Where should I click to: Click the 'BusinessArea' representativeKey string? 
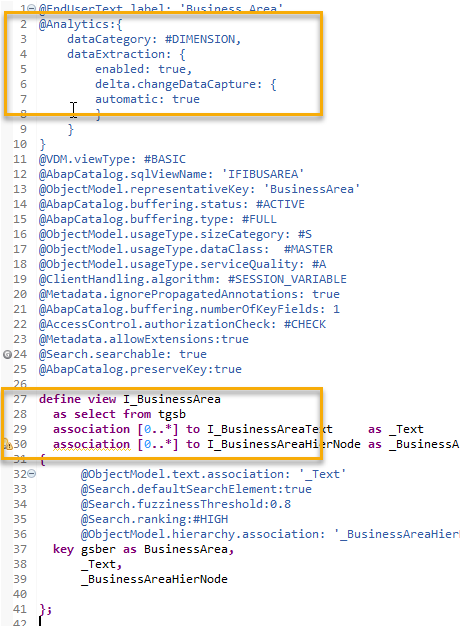pos(311,189)
